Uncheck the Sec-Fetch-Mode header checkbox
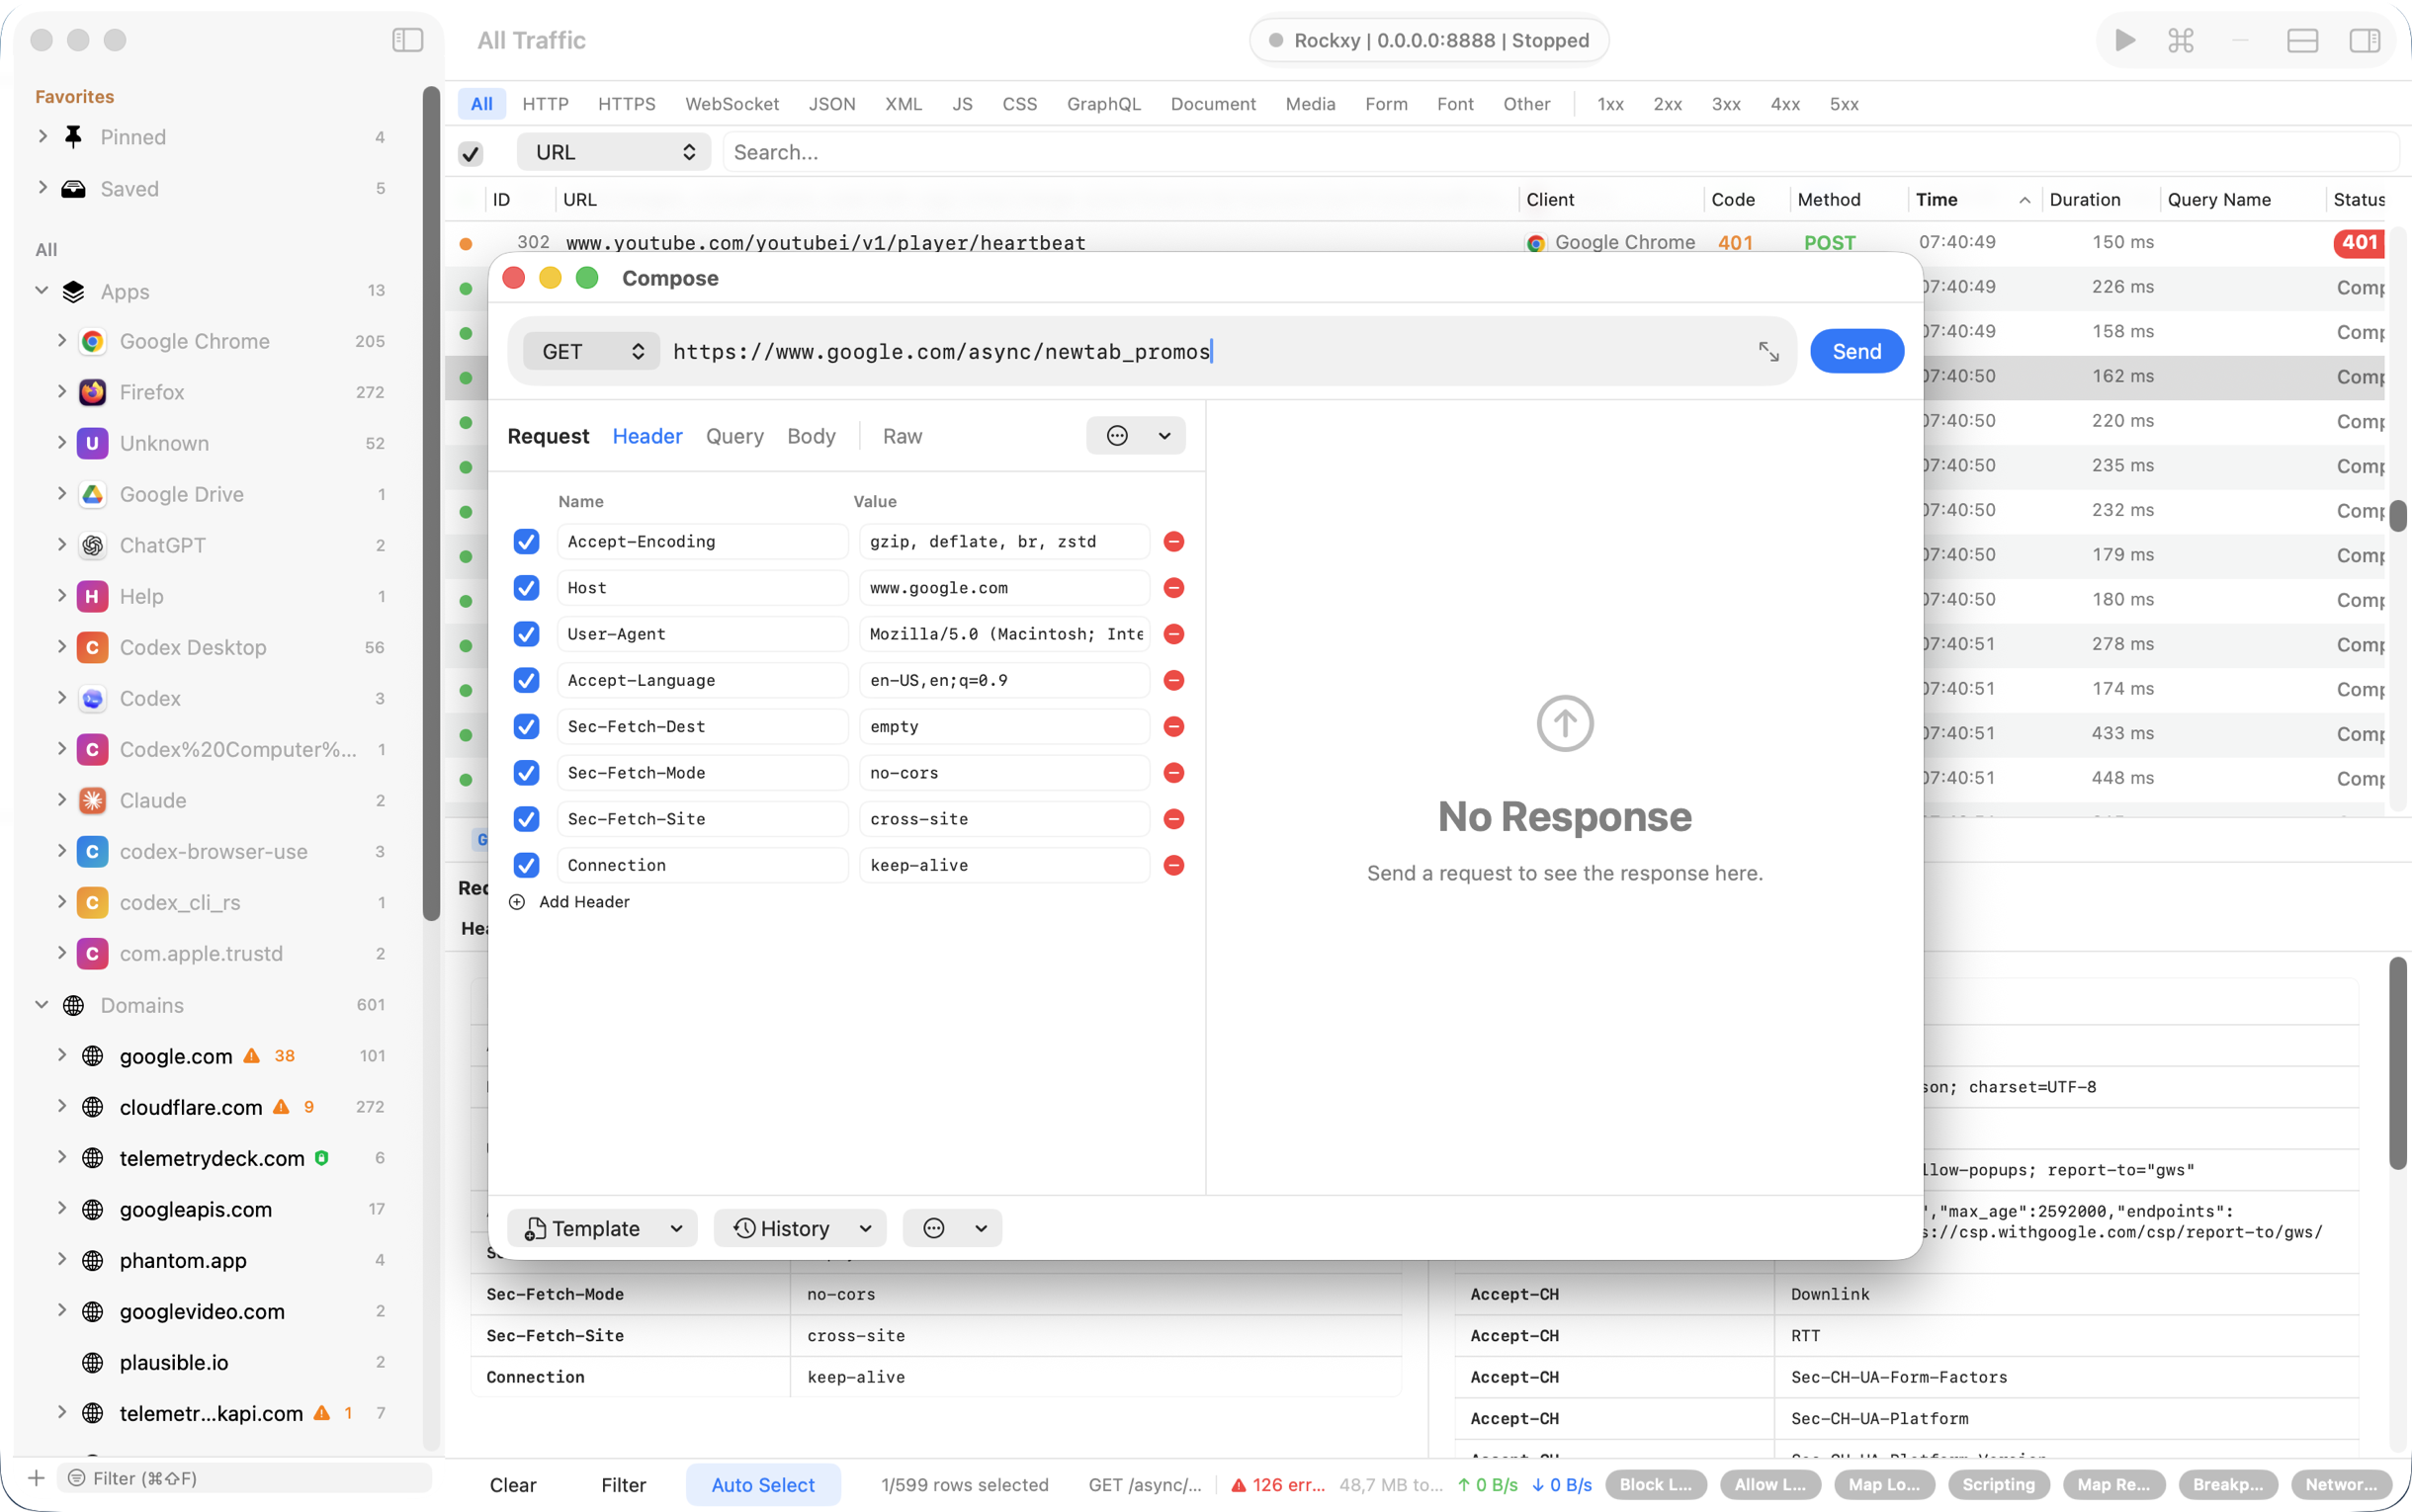Screen dimensions: 2412x1512 coord(526,773)
